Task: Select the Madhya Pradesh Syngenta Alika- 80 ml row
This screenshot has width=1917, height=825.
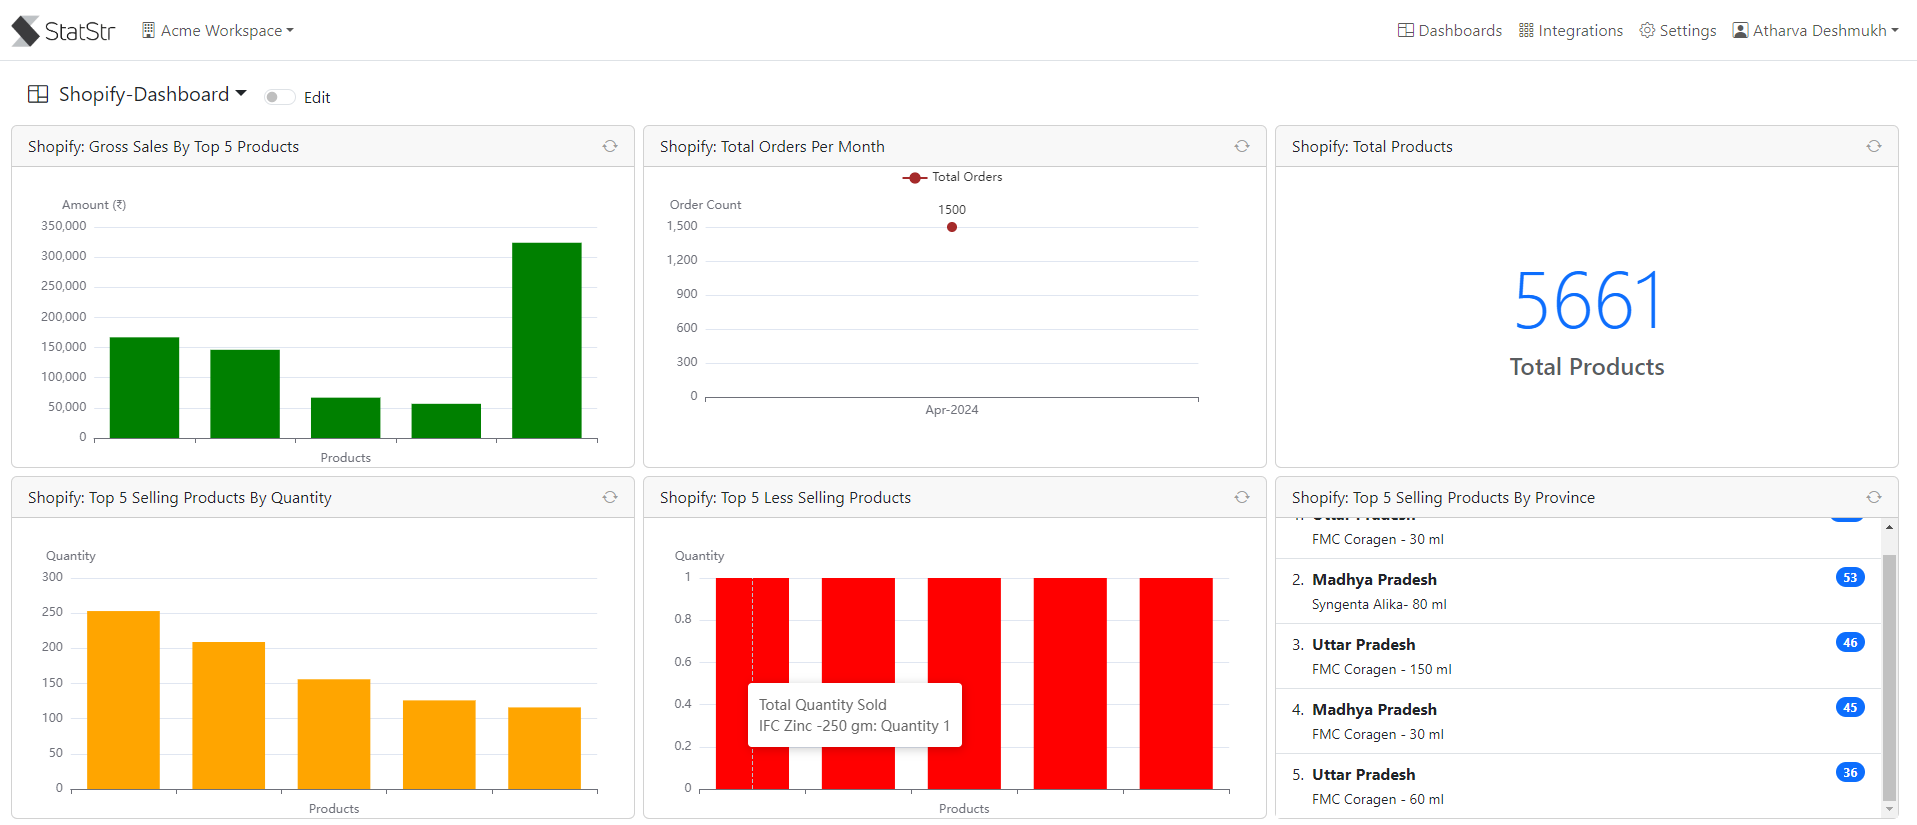Action: click(x=1578, y=591)
